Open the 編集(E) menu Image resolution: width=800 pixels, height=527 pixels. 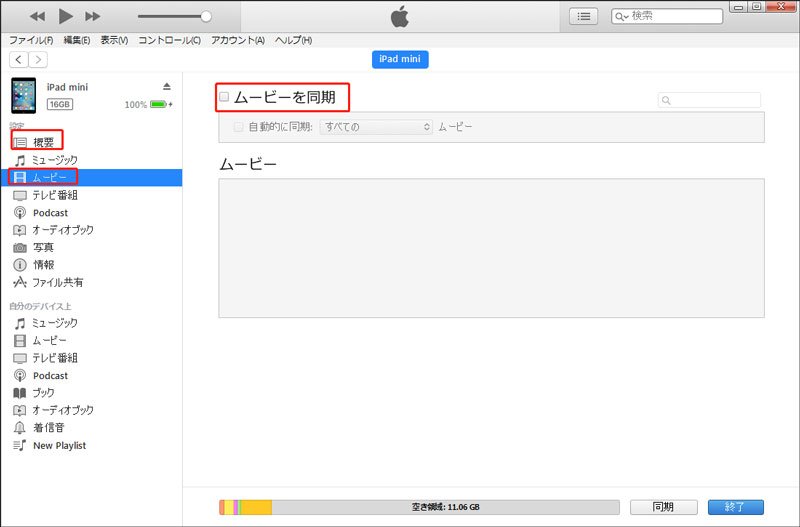point(77,40)
